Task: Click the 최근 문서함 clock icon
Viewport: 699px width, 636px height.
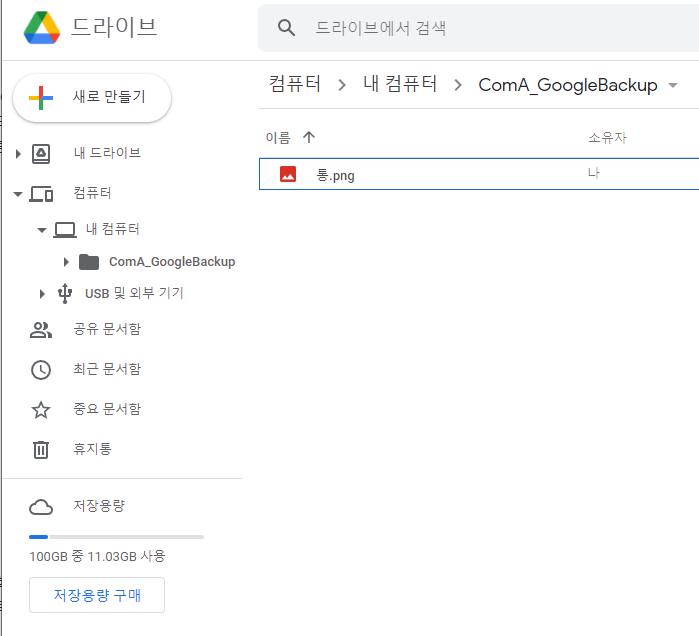Action: [41, 369]
